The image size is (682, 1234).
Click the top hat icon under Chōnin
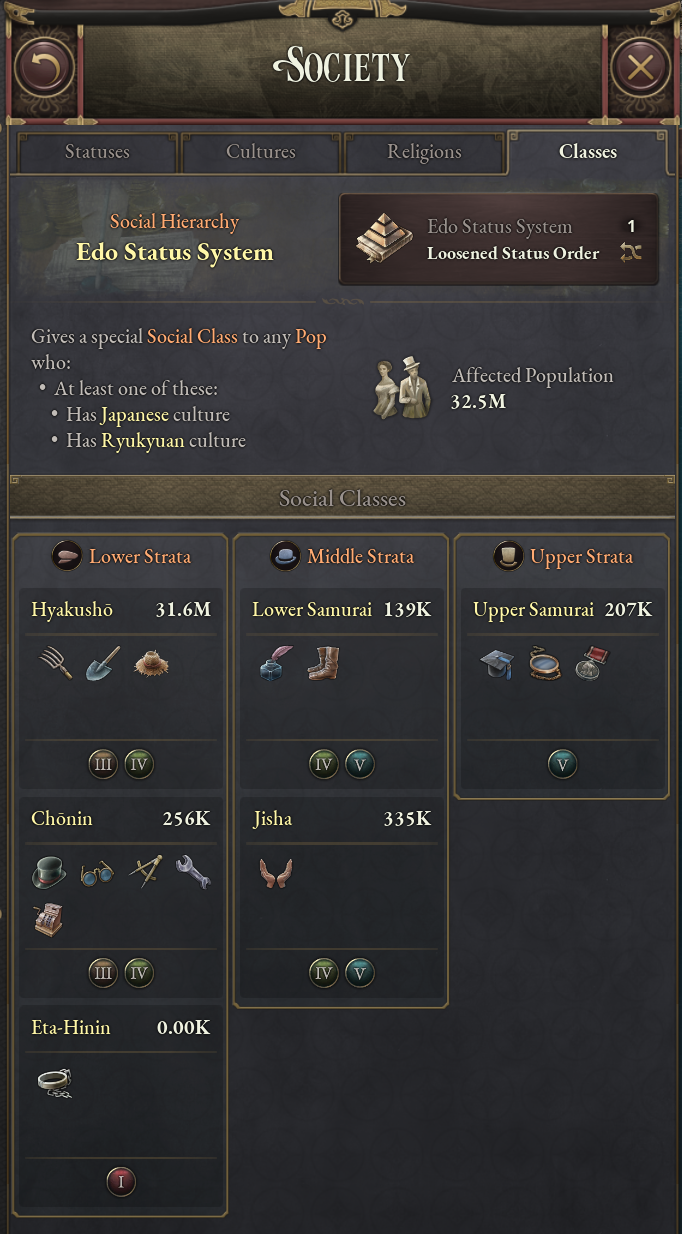coord(49,873)
